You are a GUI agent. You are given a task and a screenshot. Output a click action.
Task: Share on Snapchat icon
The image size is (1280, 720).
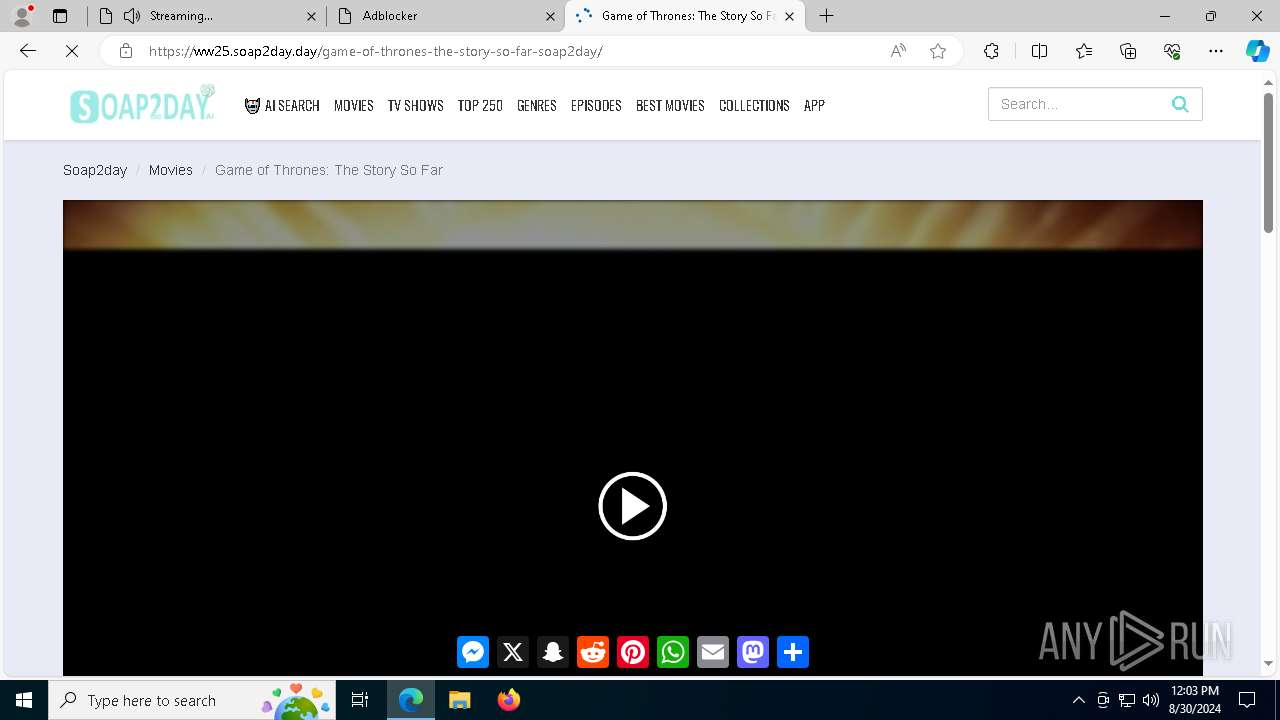click(x=553, y=652)
